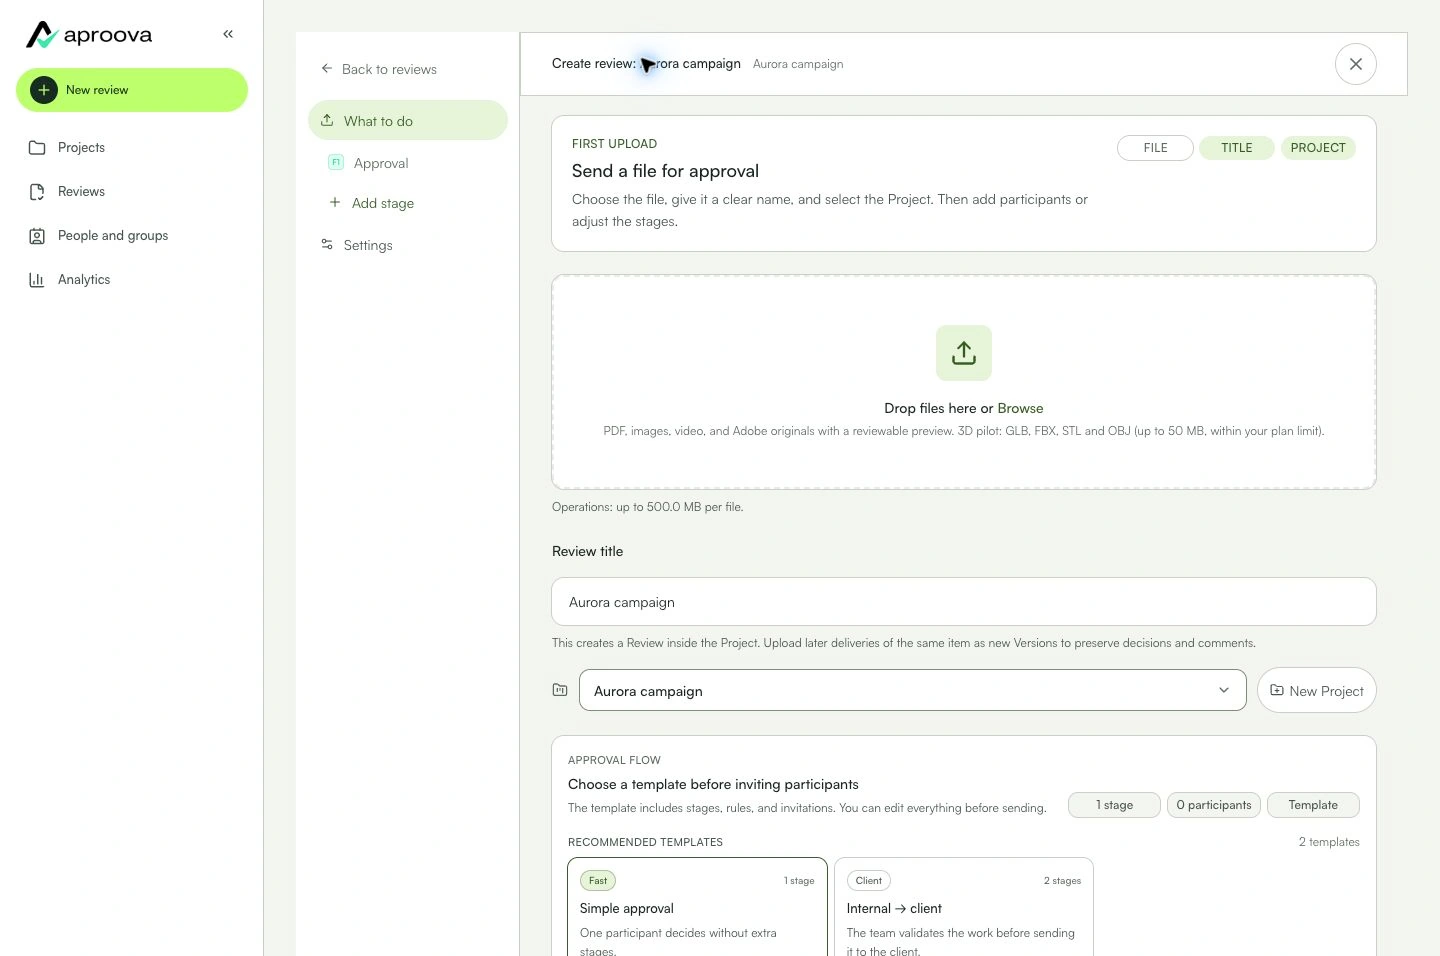Click the '2 templates' count text
Viewport: 1440px width, 956px height.
[x=1329, y=842]
